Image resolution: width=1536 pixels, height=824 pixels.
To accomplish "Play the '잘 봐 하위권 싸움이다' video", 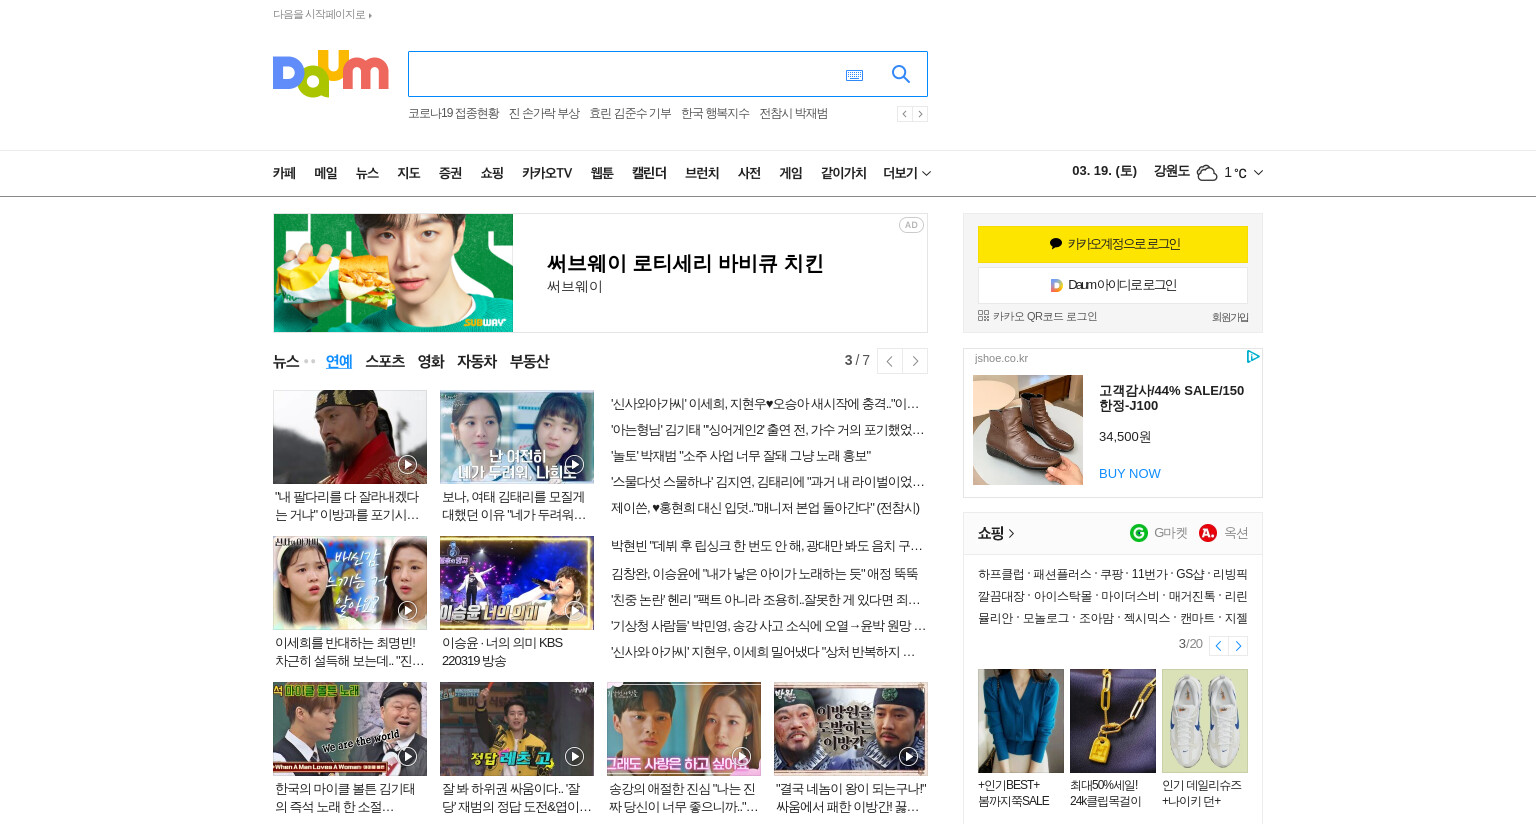I will [x=574, y=756].
